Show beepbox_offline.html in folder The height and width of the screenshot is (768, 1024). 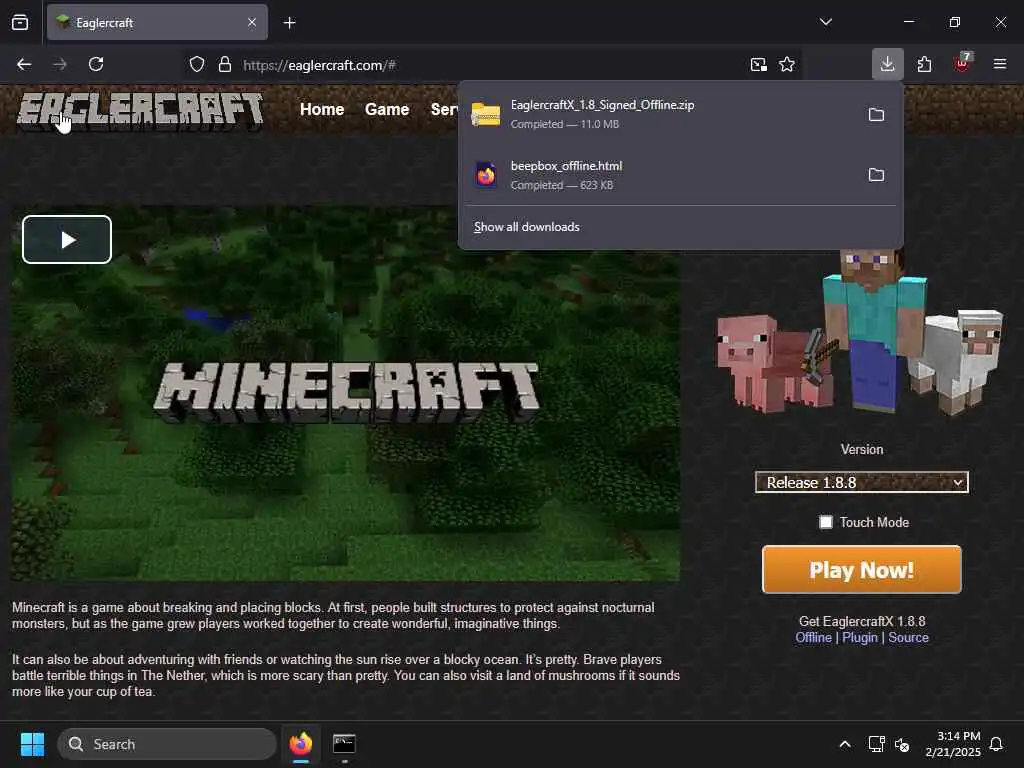[876, 175]
